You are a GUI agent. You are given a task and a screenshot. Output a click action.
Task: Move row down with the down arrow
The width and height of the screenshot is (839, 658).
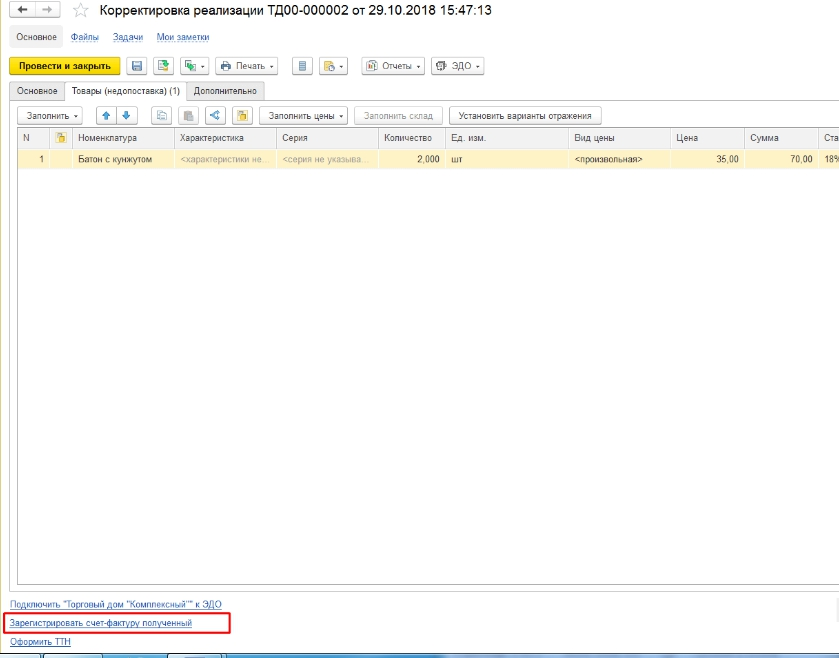pos(125,116)
